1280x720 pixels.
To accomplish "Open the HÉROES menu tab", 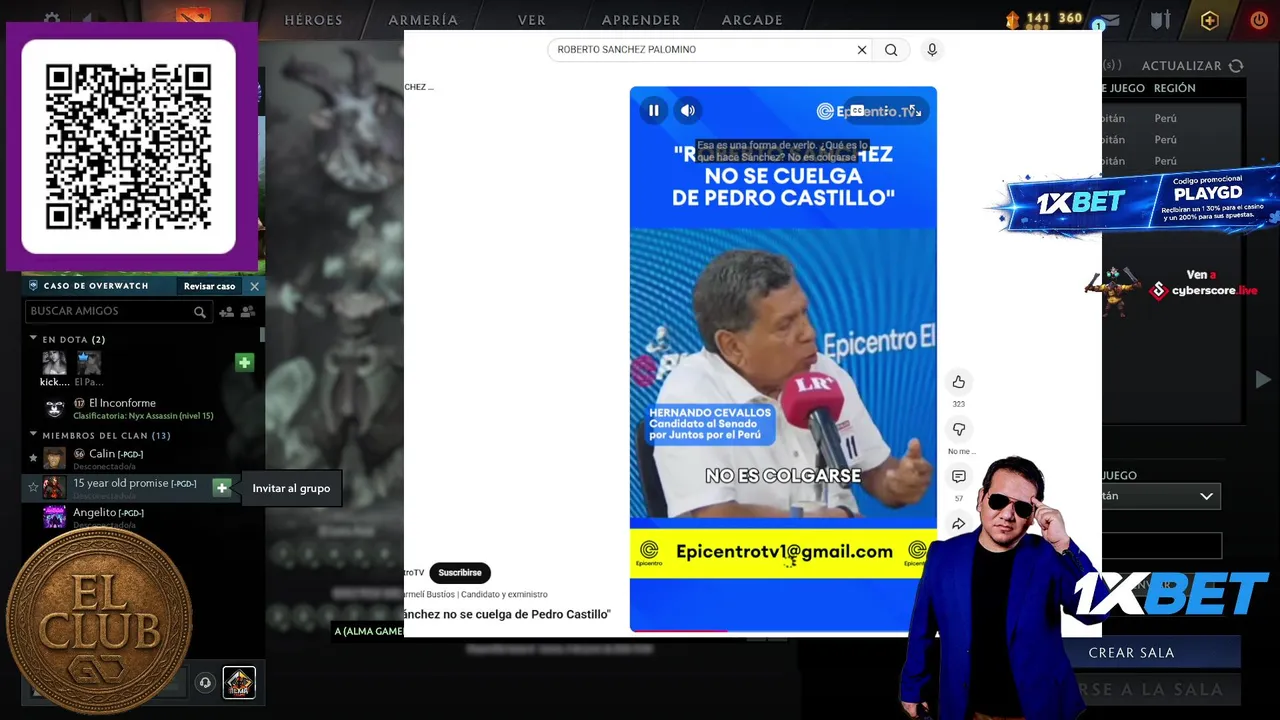I will (314, 20).
